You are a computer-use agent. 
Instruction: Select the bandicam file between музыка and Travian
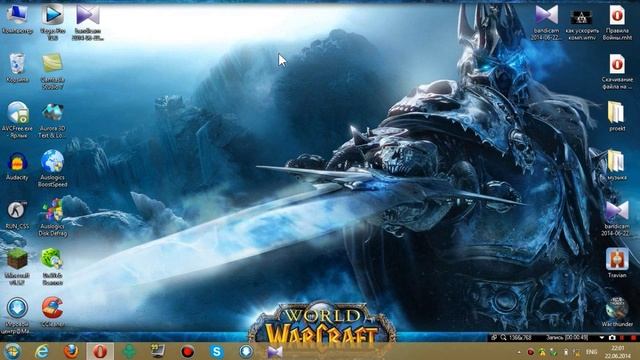(617, 217)
